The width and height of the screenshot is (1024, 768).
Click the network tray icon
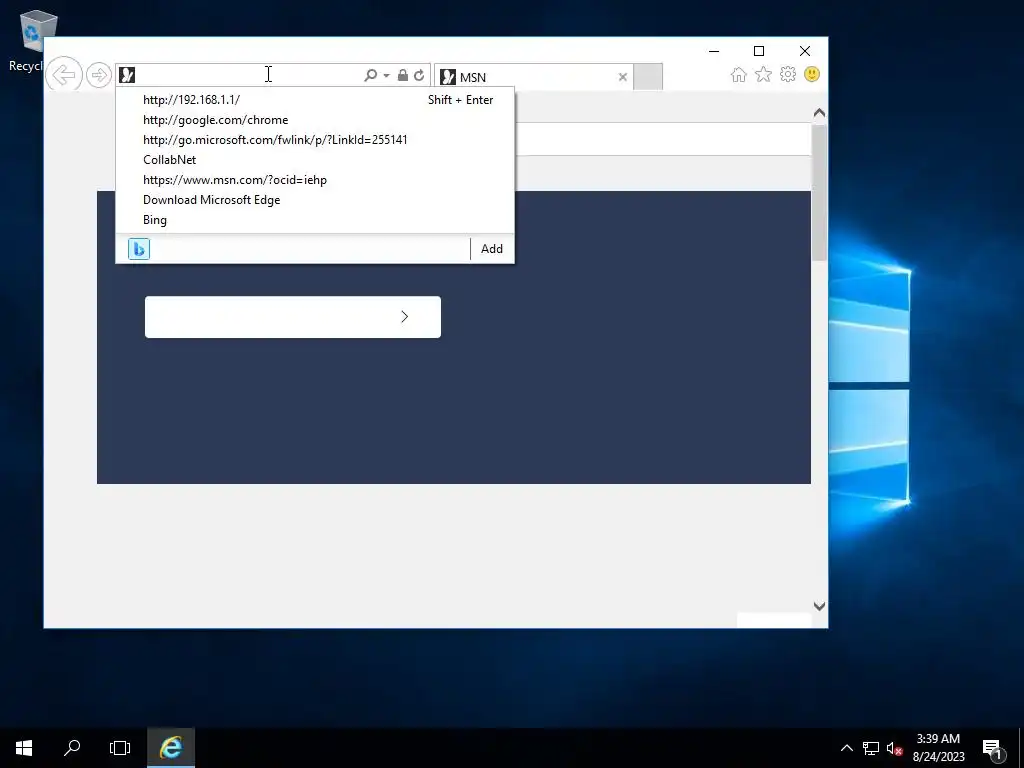pyautogui.click(x=871, y=748)
